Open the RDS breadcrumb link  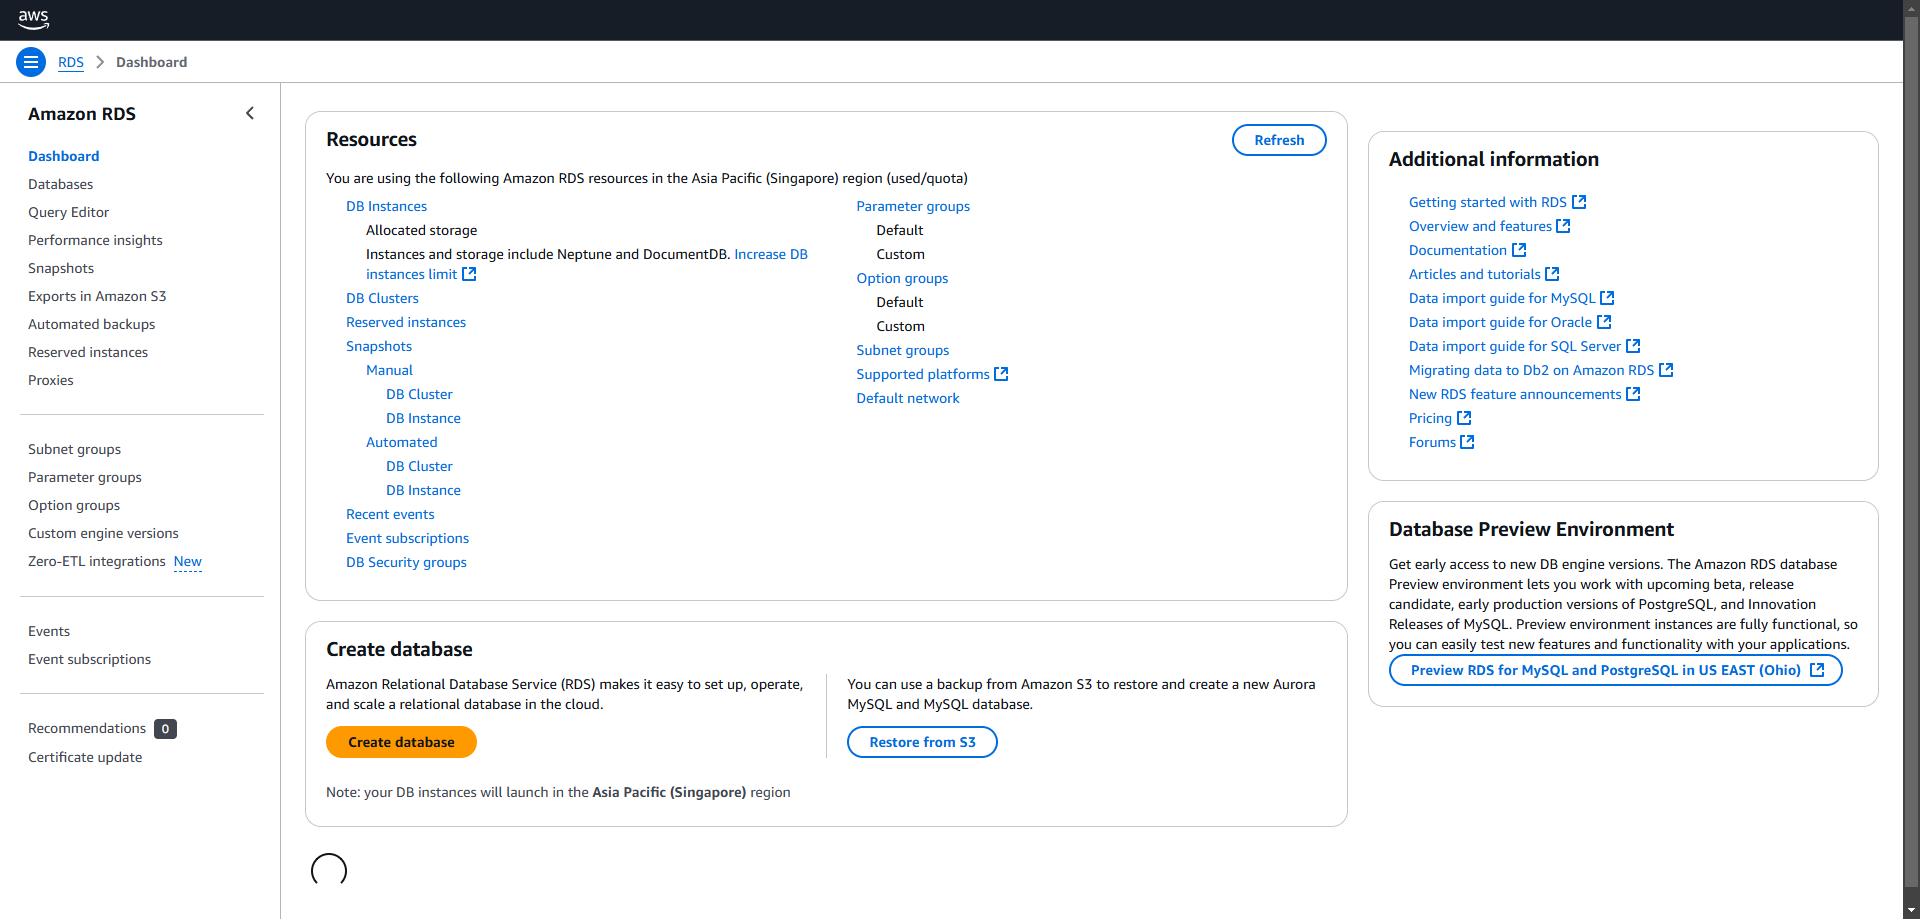pyautogui.click(x=71, y=62)
